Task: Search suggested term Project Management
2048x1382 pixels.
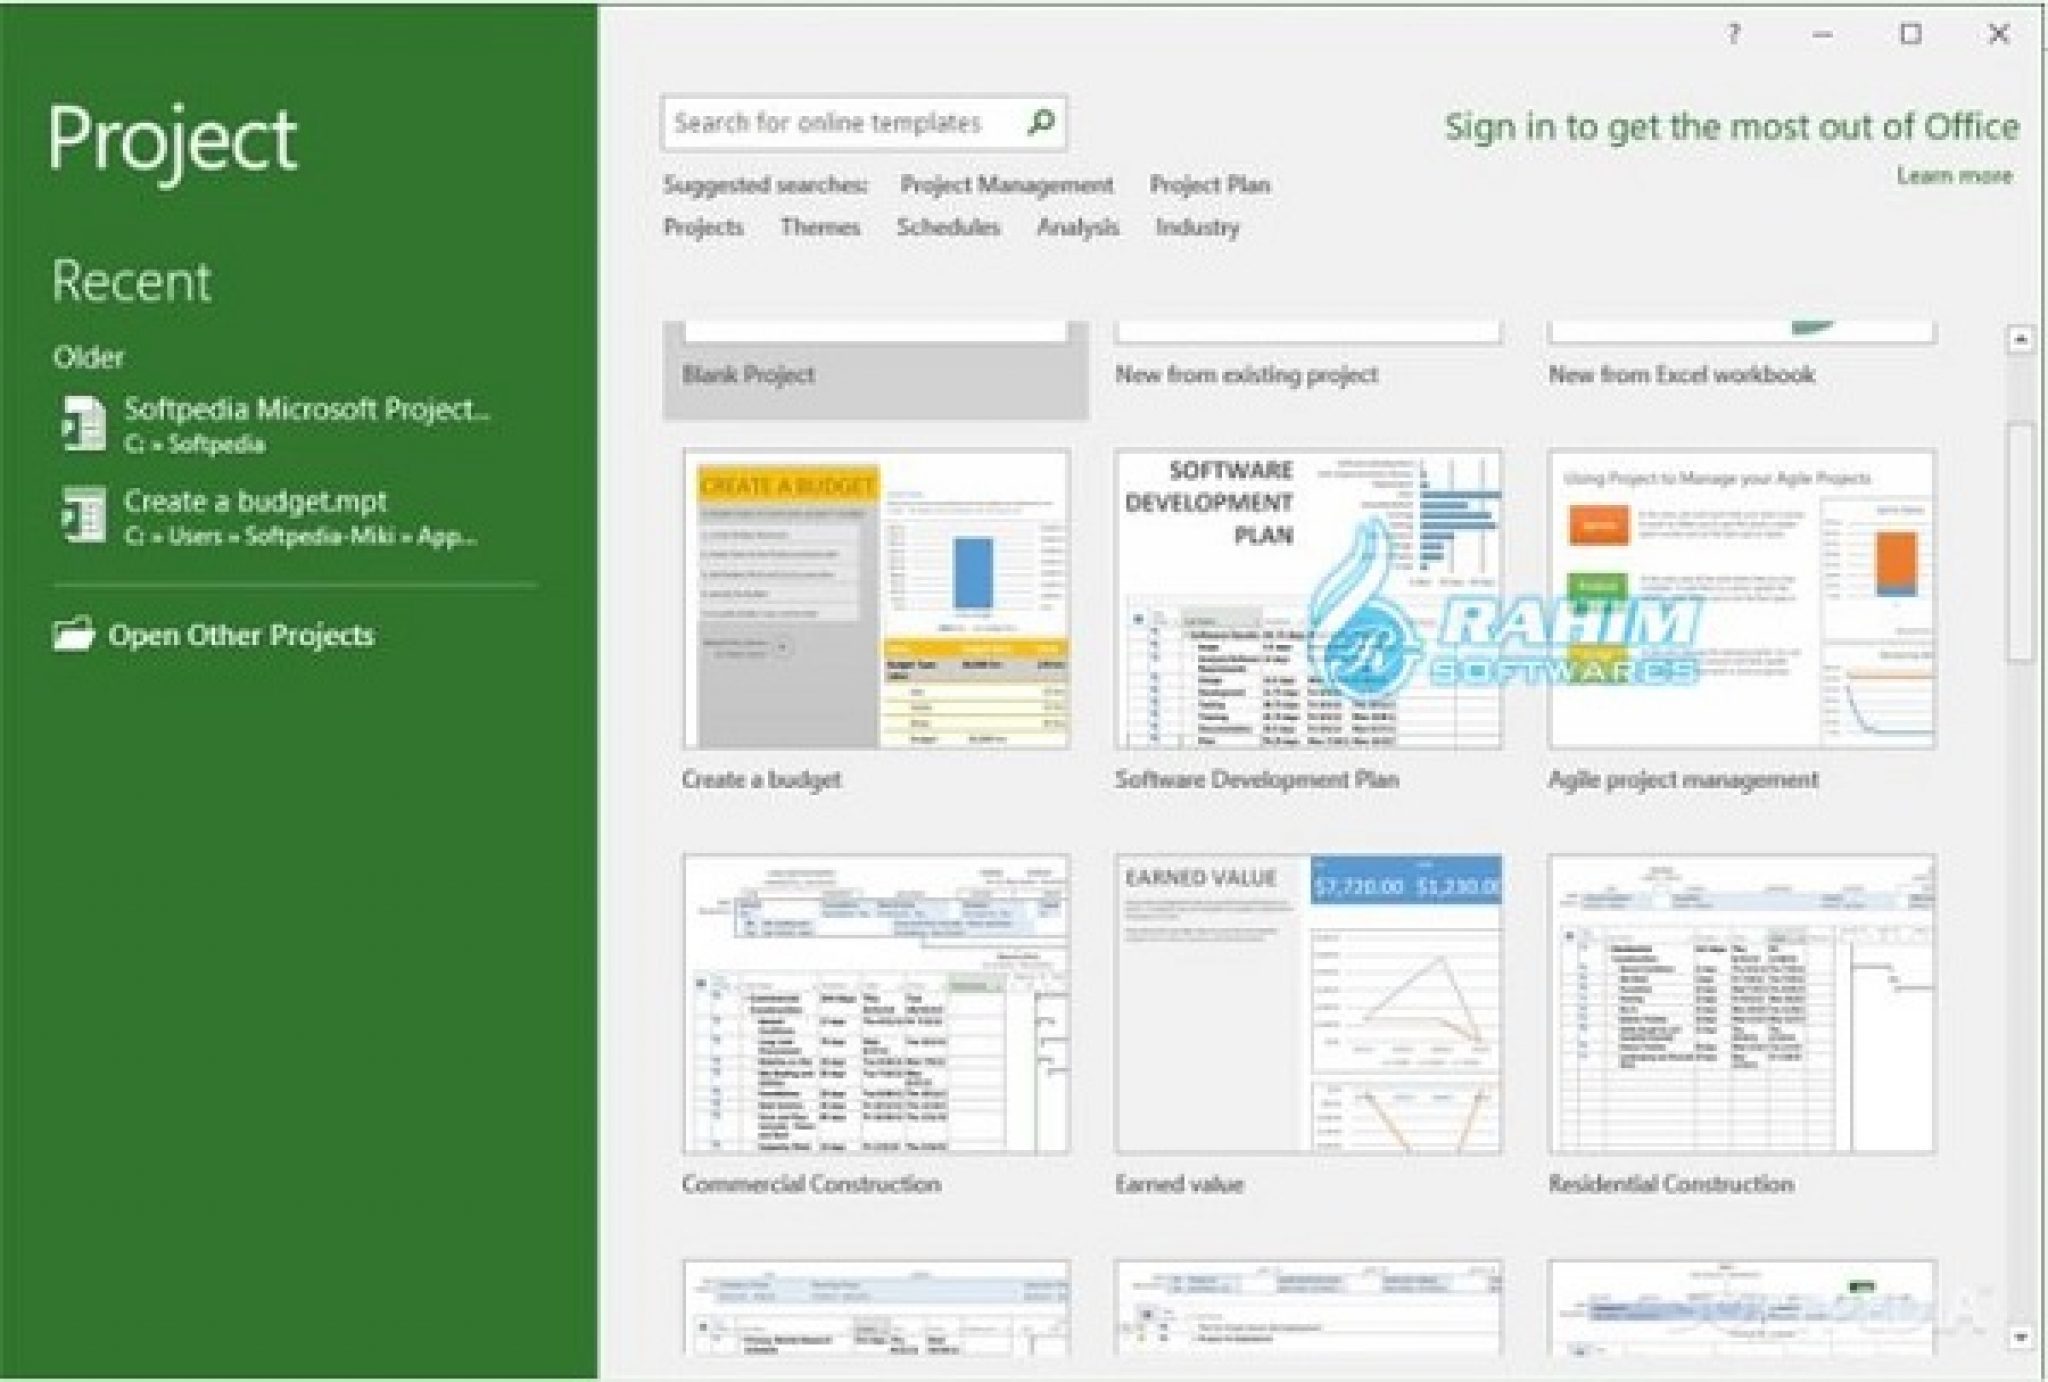Action: point(1005,184)
